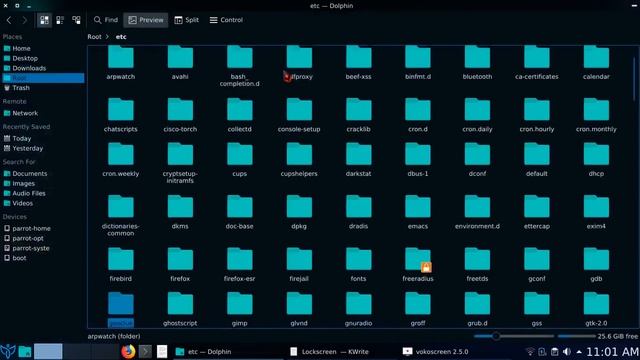Select the locked freeradius folder
Image resolution: width=640 pixels, height=360 pixels.
(418, 264)
